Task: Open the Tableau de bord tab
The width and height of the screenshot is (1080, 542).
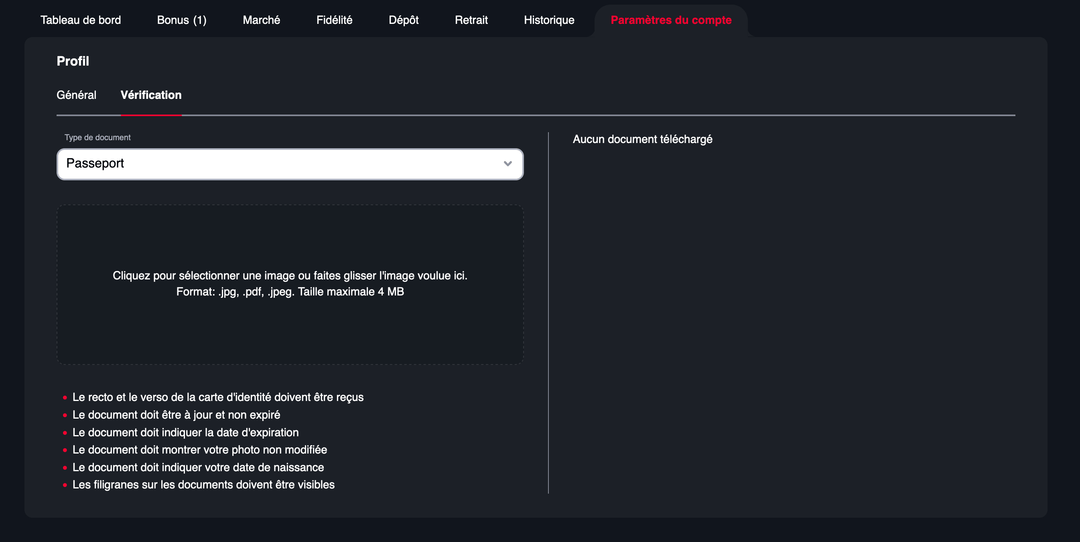Action: 80,20
